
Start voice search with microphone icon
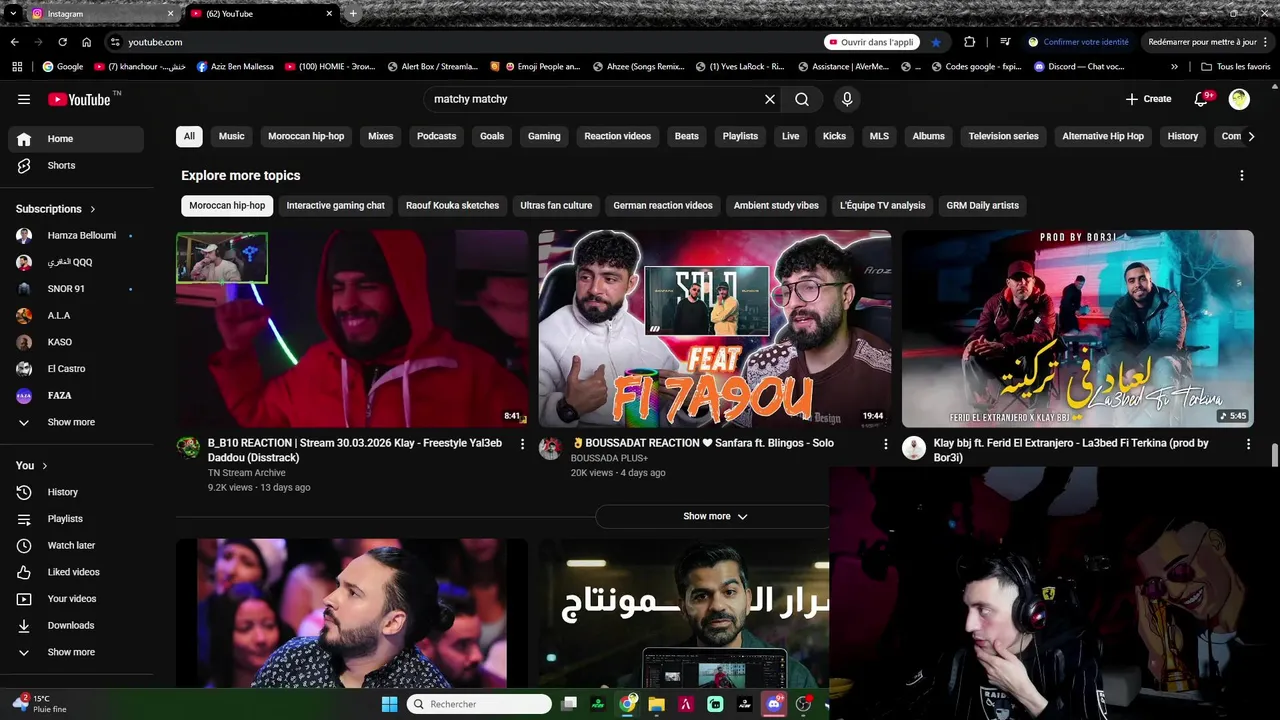(x=847, y=99)
